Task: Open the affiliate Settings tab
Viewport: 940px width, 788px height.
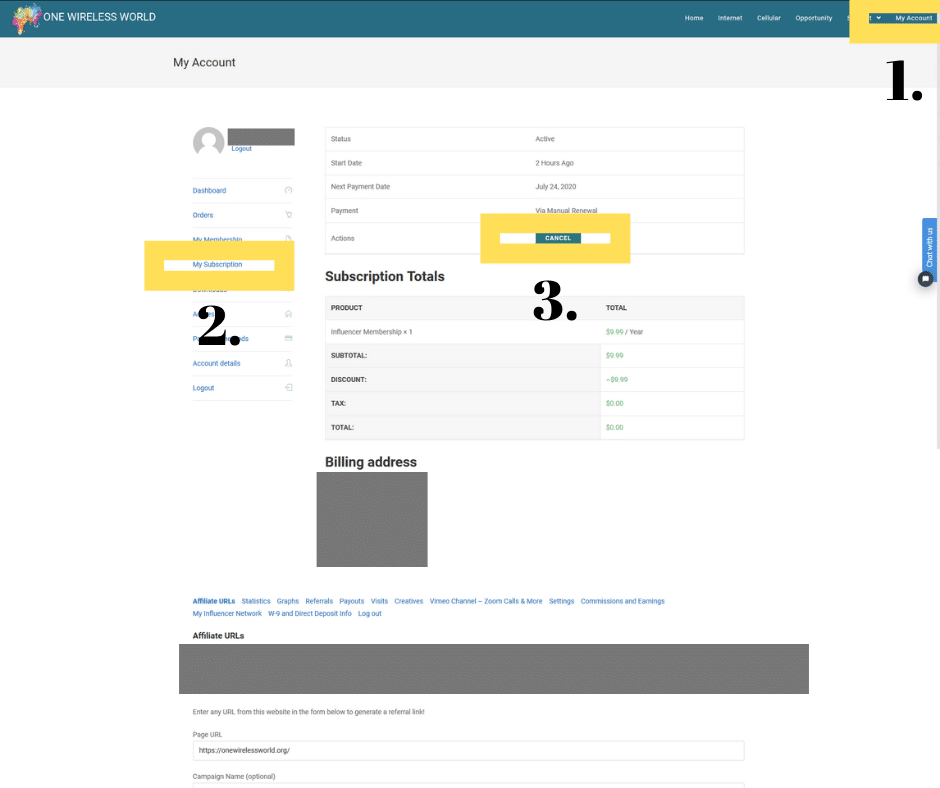Action: (562, 601)
